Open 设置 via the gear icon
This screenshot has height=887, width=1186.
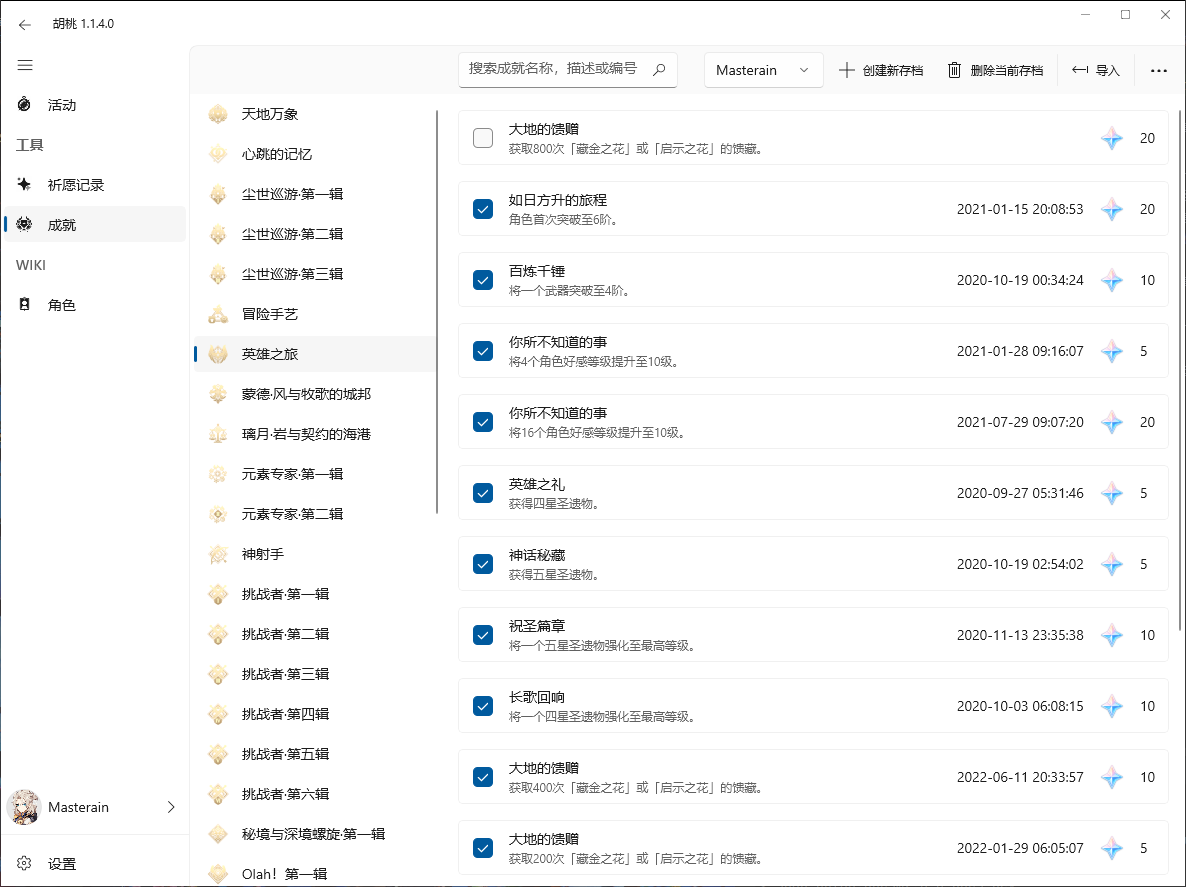pyautogui.click(x=25, y=863)
